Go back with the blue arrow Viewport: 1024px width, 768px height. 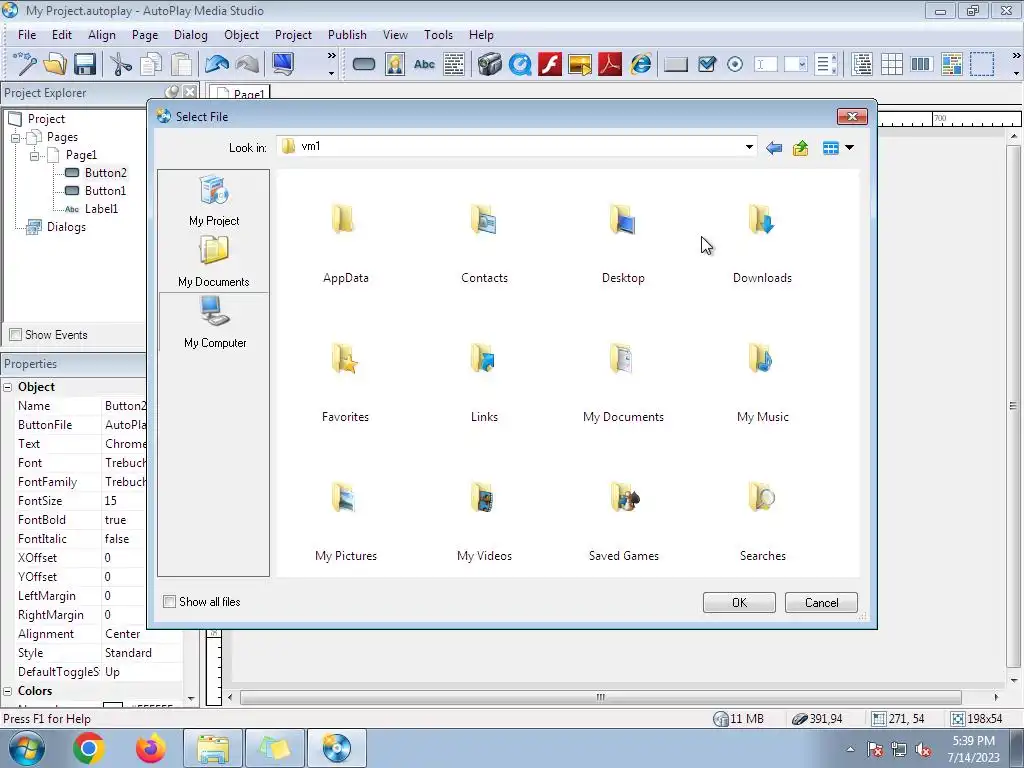(x=774, y=148)
